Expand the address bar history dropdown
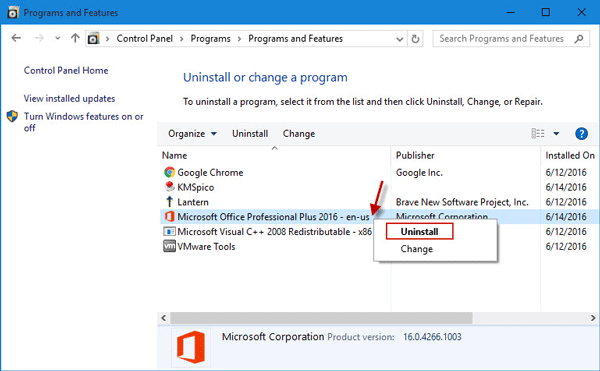Viewport: 600px width, 371px height. pyautogui.click(x=399, y=39)
